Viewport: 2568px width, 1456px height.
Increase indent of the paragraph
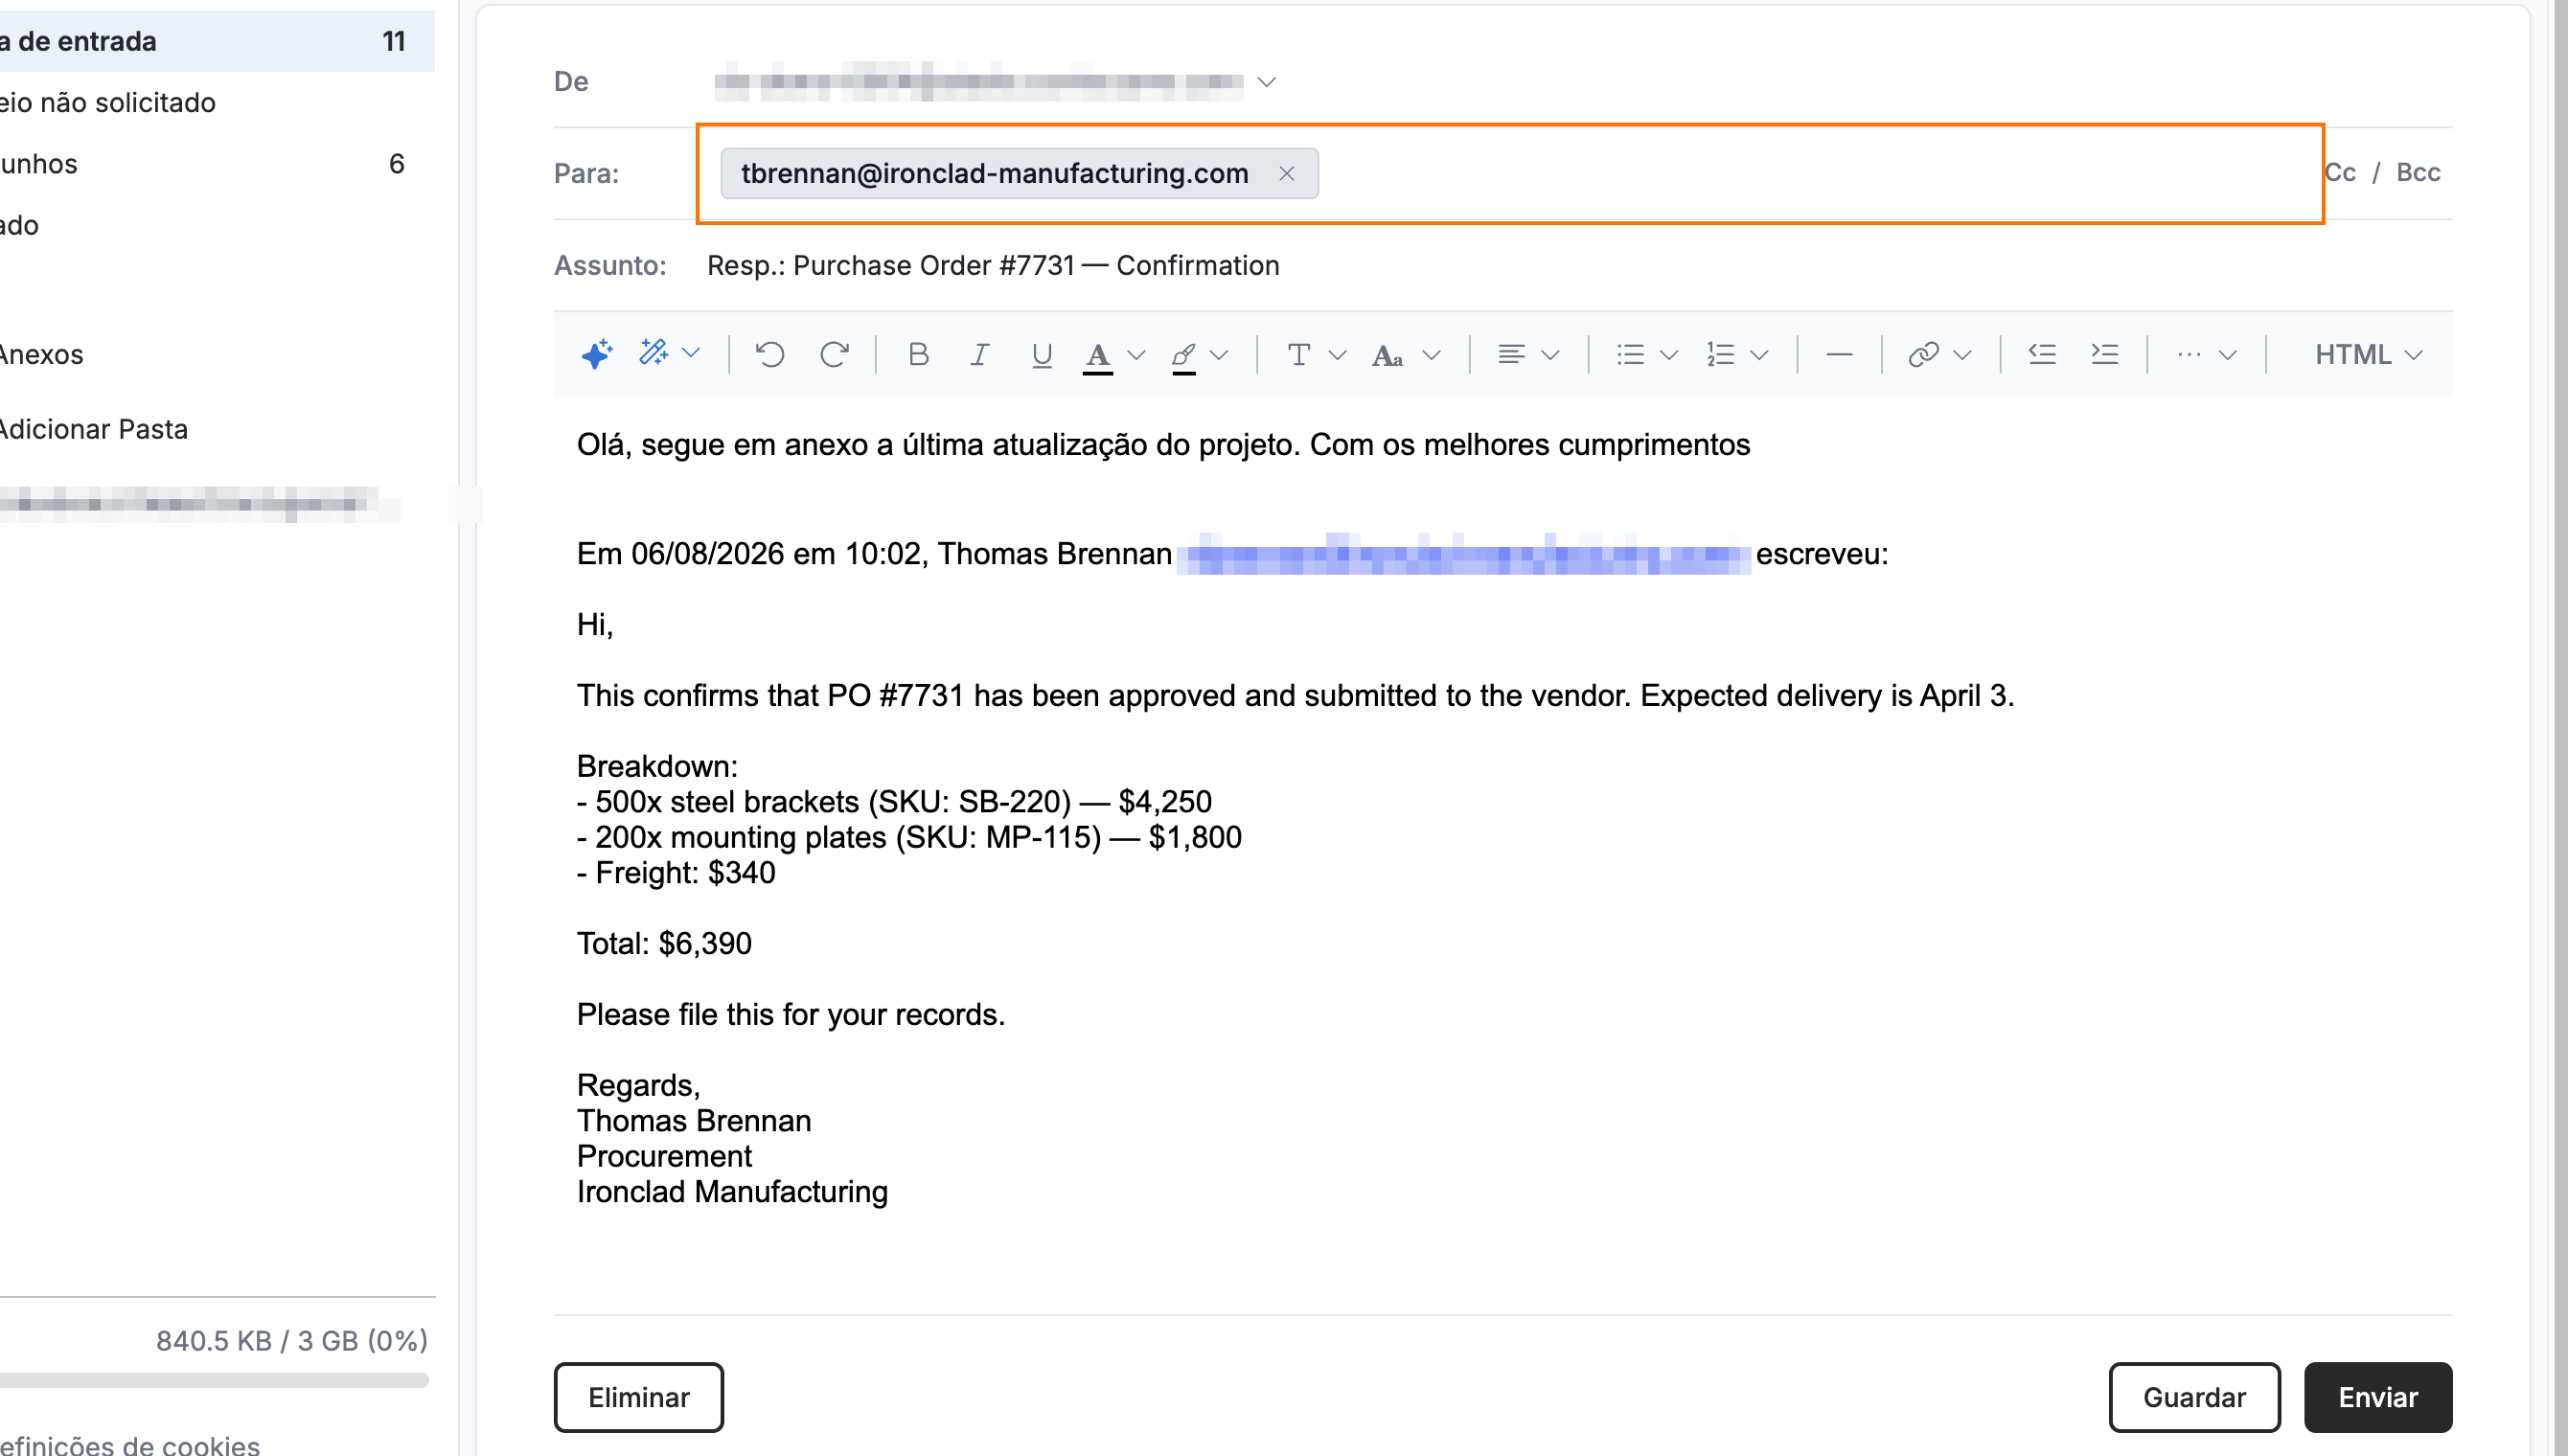(x=2104, y=354)
